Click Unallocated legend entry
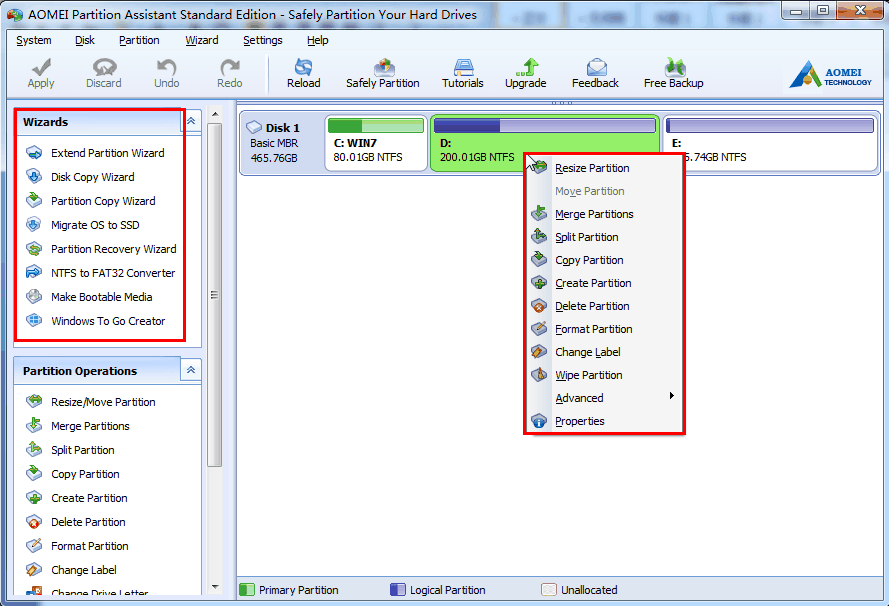 (579, 590)
